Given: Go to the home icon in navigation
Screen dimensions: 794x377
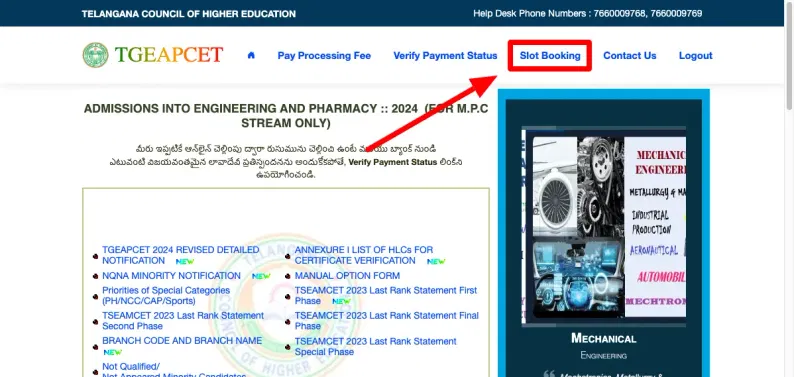Looking at the screenshot, I should [x=251, y=56].
